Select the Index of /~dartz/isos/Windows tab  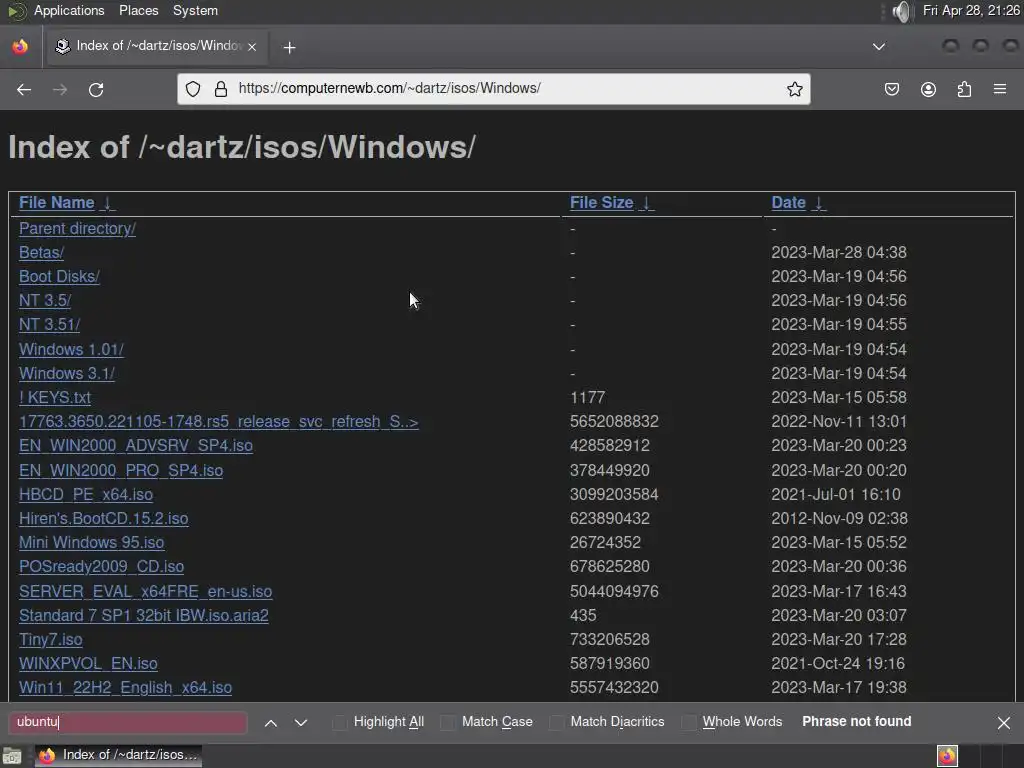(x=157, y=46)
